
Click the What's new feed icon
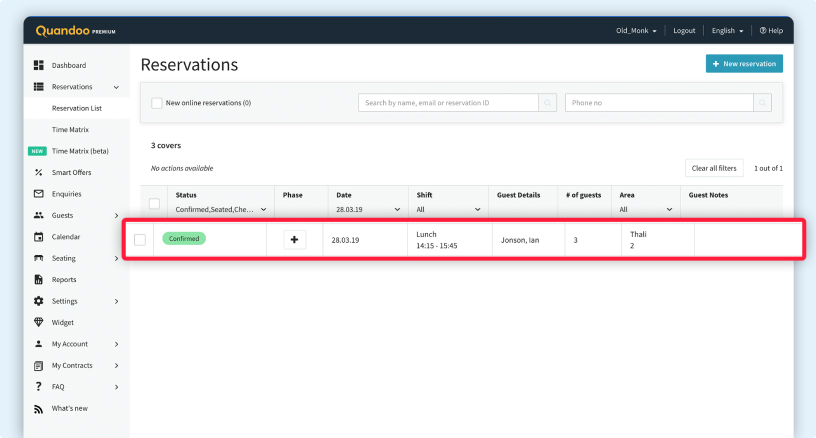tap(38, 408)
